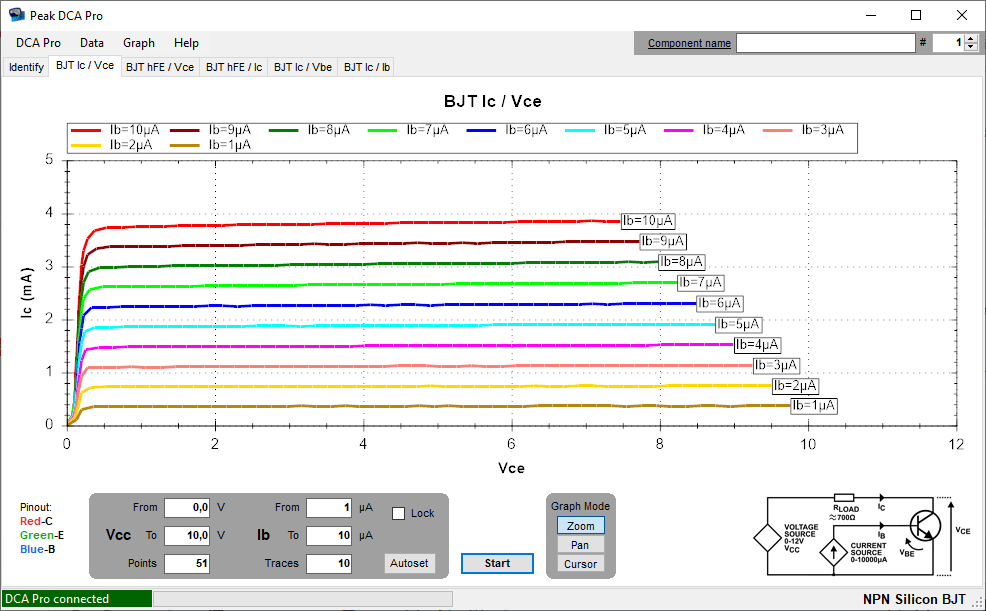Click the Ib=3µA salmon legend swatch
Viewport: 986px width, 611px height.
pyautogui.click(x=778, y=130)
